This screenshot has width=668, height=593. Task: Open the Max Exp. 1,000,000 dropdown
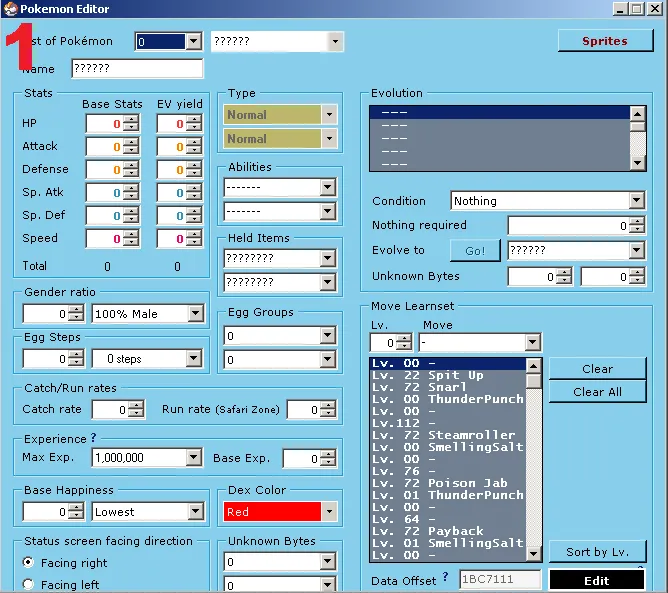tap(194, 458)
